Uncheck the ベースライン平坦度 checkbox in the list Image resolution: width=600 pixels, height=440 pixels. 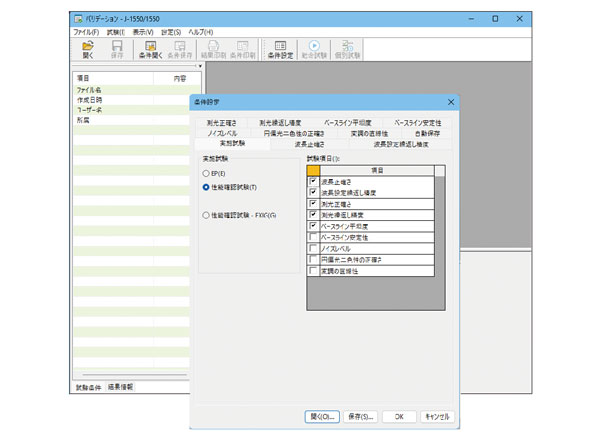click(x=313, y=226)
